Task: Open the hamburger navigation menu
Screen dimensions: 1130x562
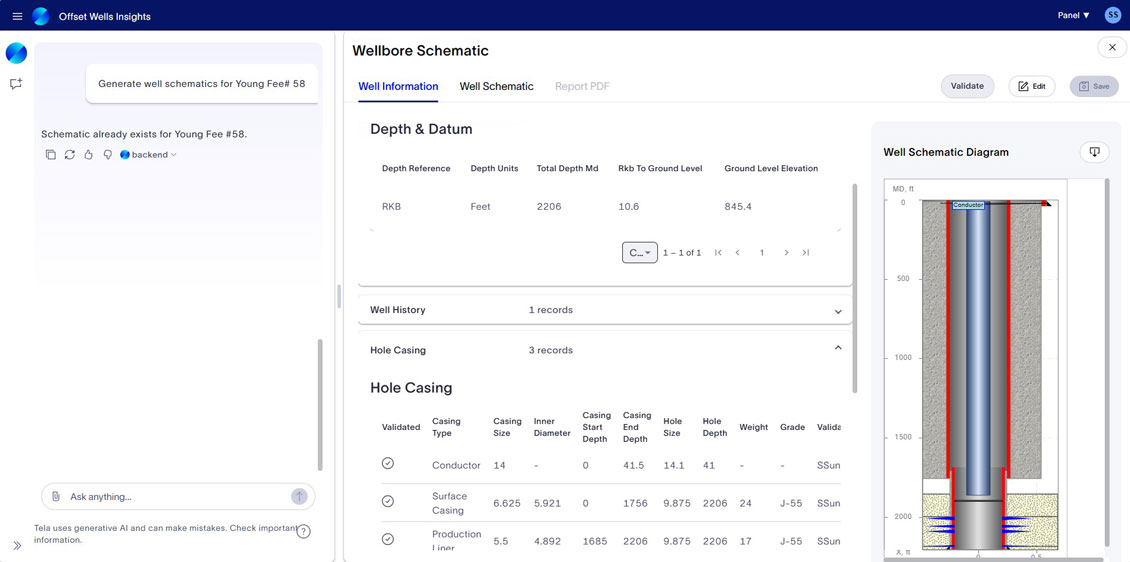Action: point(17,16)
